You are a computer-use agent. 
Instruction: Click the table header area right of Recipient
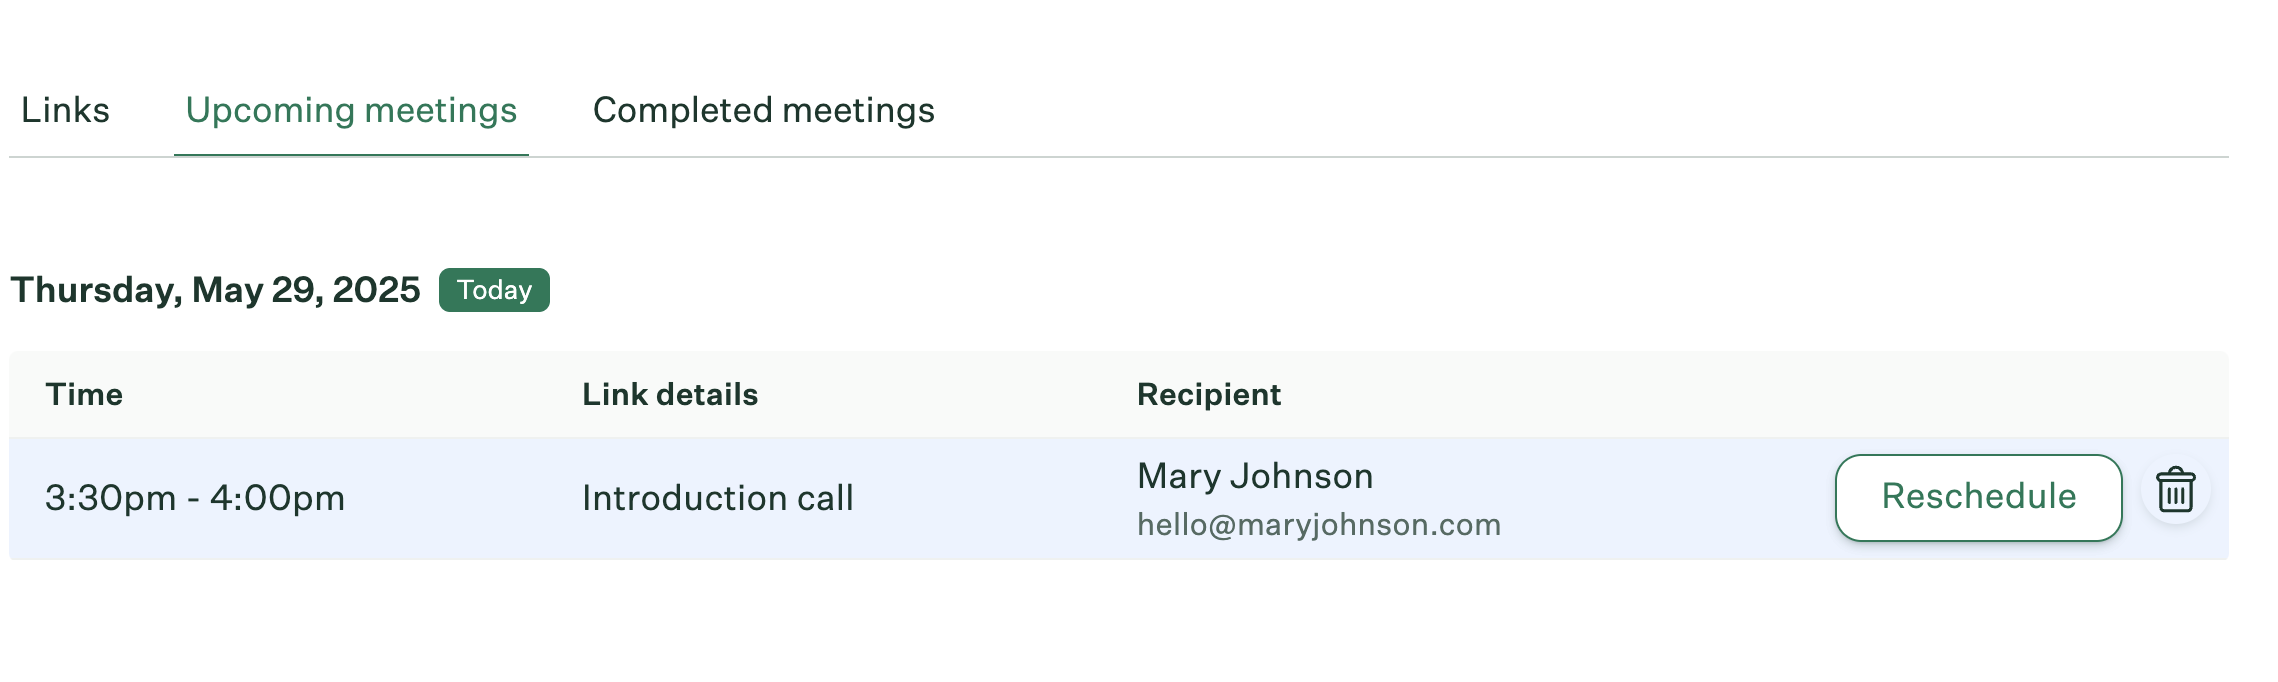1750,394
